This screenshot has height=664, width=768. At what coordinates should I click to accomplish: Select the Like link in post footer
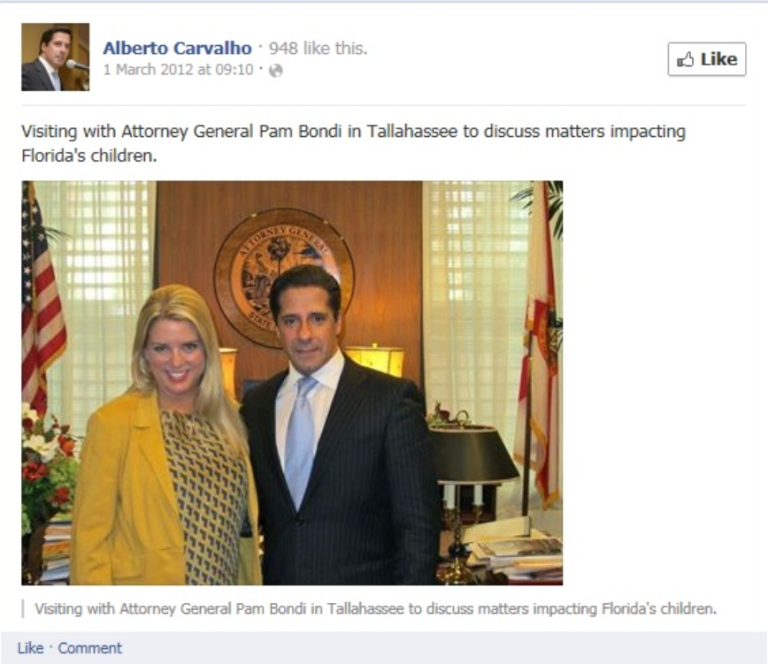(x=30, y=648)
